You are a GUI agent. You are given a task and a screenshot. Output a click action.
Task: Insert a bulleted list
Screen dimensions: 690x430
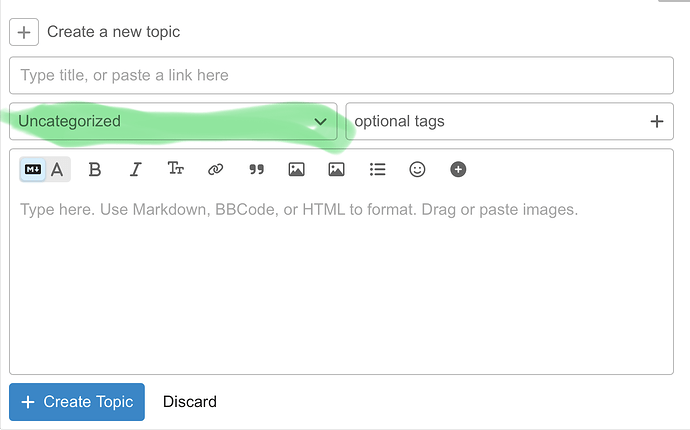tap(377, 170)
